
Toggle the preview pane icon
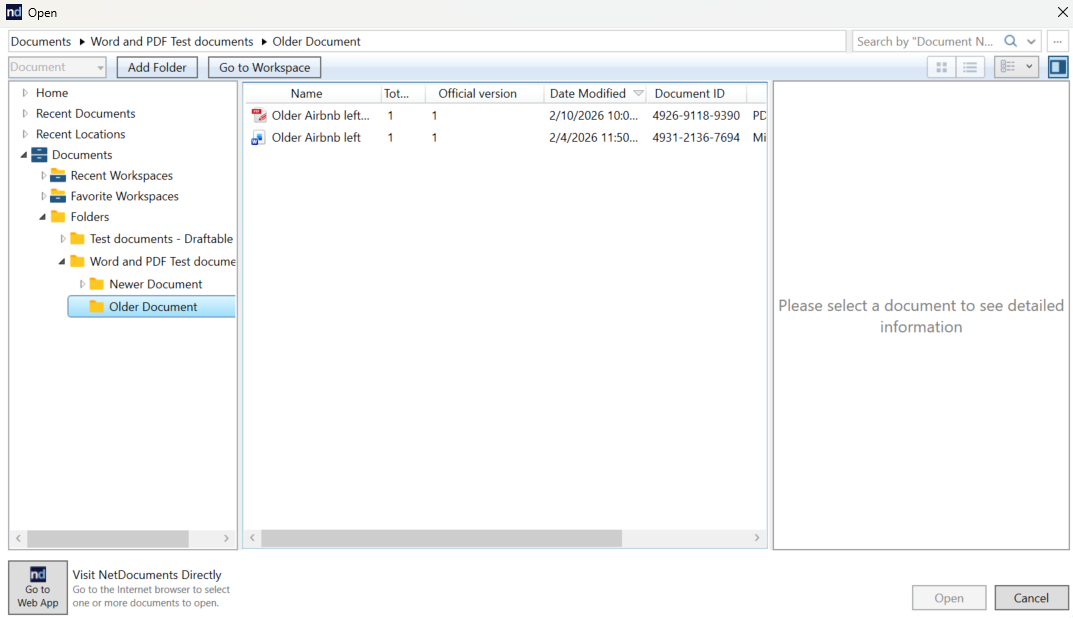point(1058,67)
